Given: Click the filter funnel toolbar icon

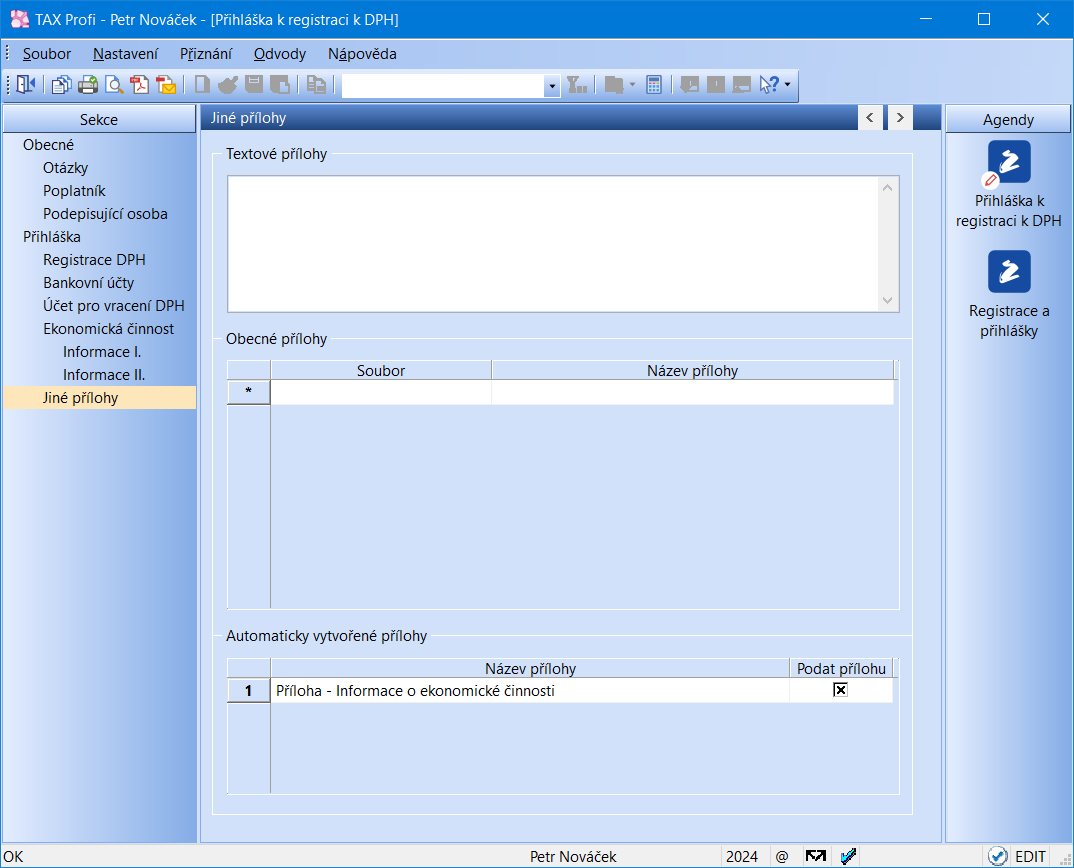Looking at the screenshot, I should (577, 85).
